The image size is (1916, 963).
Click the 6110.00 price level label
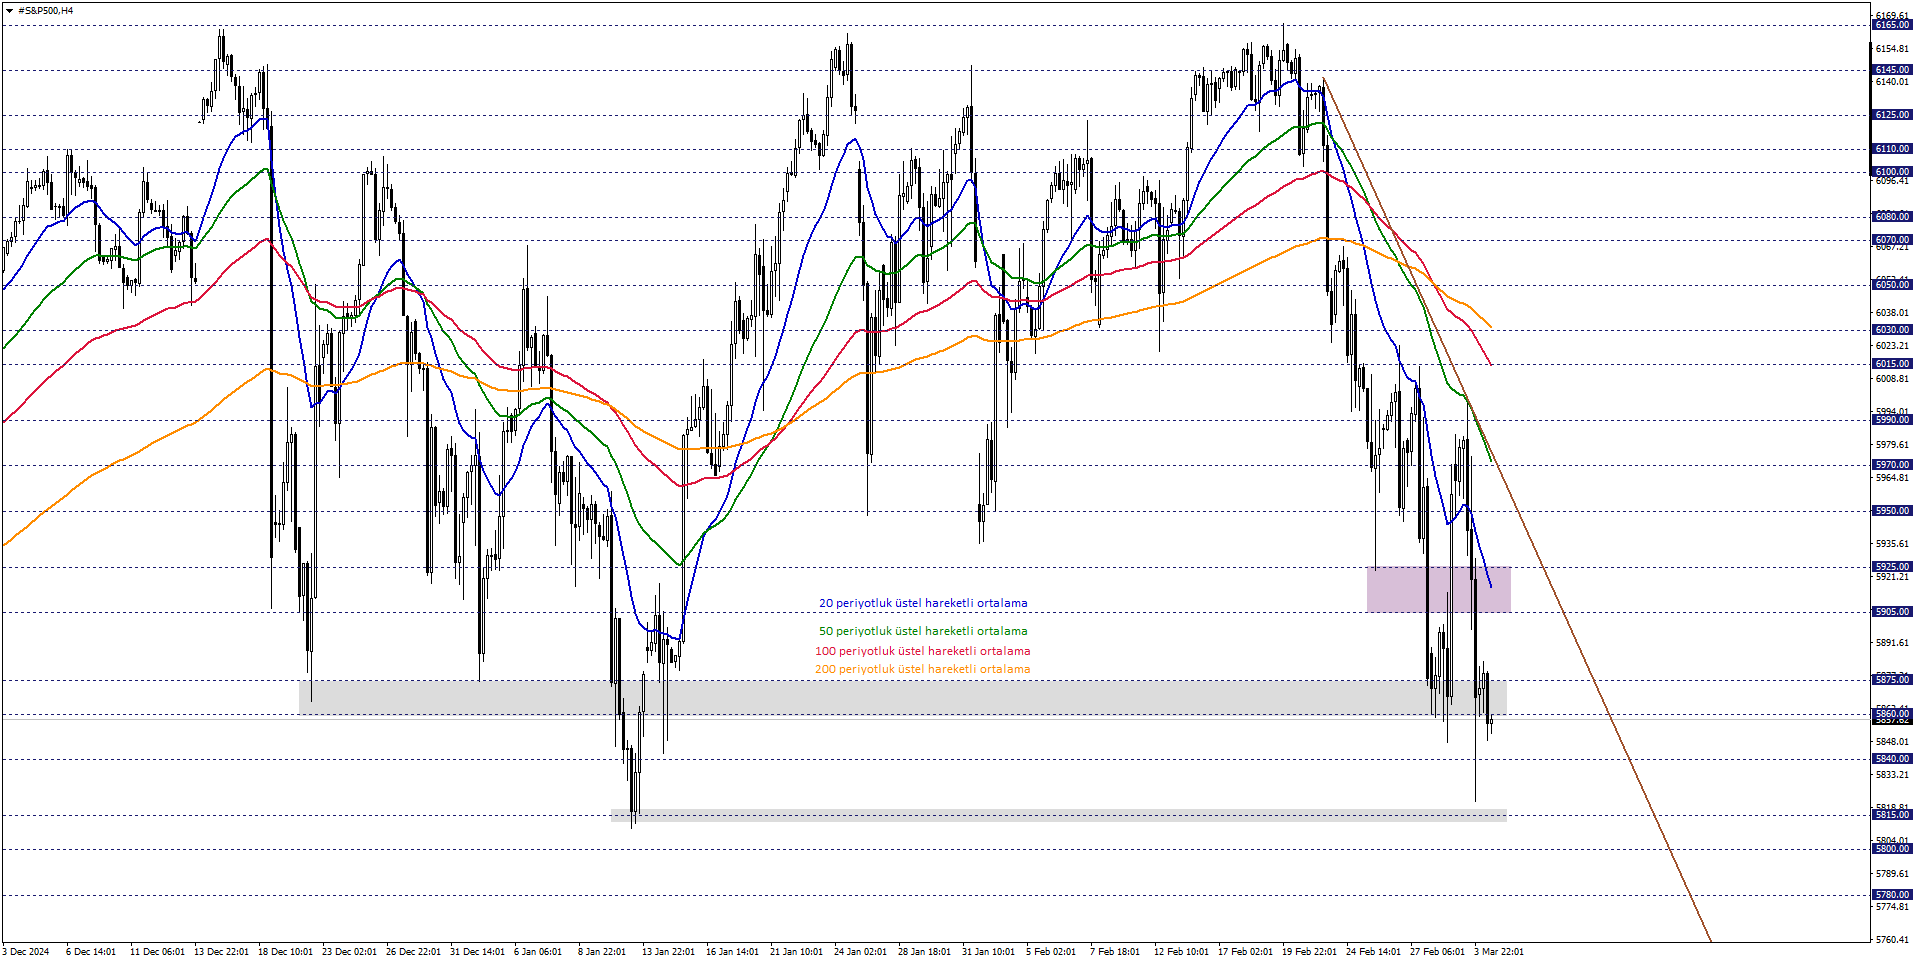pyautogui.click(x=1891, y=149)
